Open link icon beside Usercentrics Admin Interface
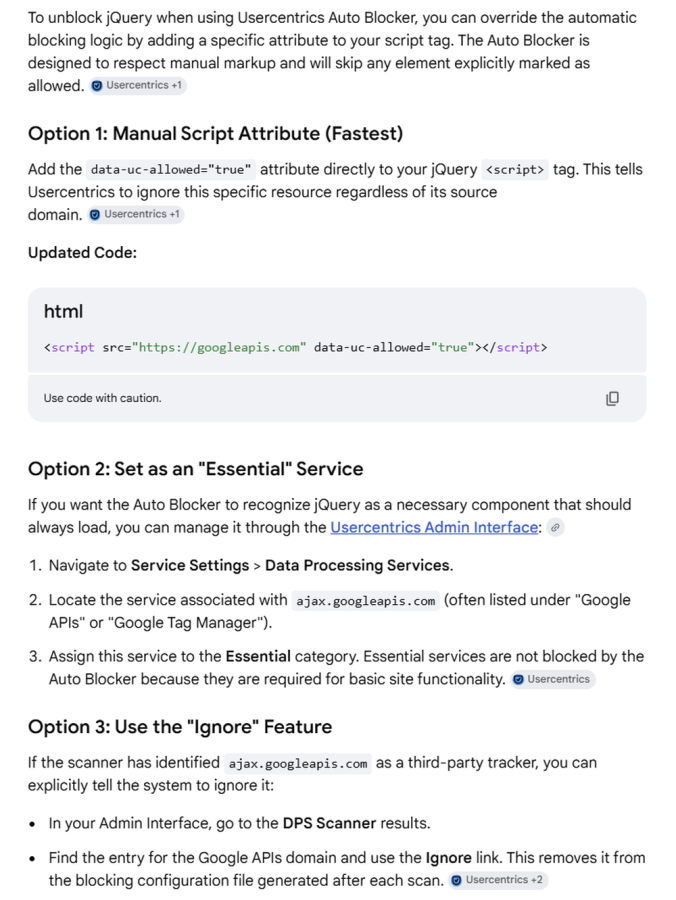This screenshot has height=900, width=676. pos(555,527)
